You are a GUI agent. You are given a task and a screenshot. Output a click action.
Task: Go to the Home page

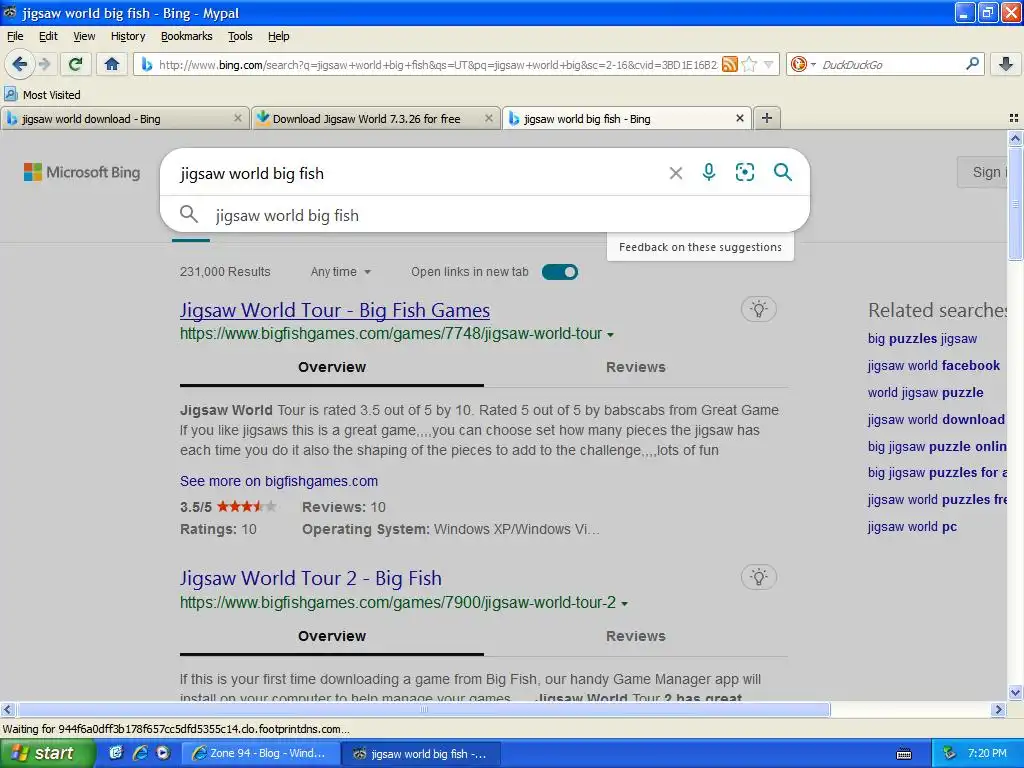112,64
